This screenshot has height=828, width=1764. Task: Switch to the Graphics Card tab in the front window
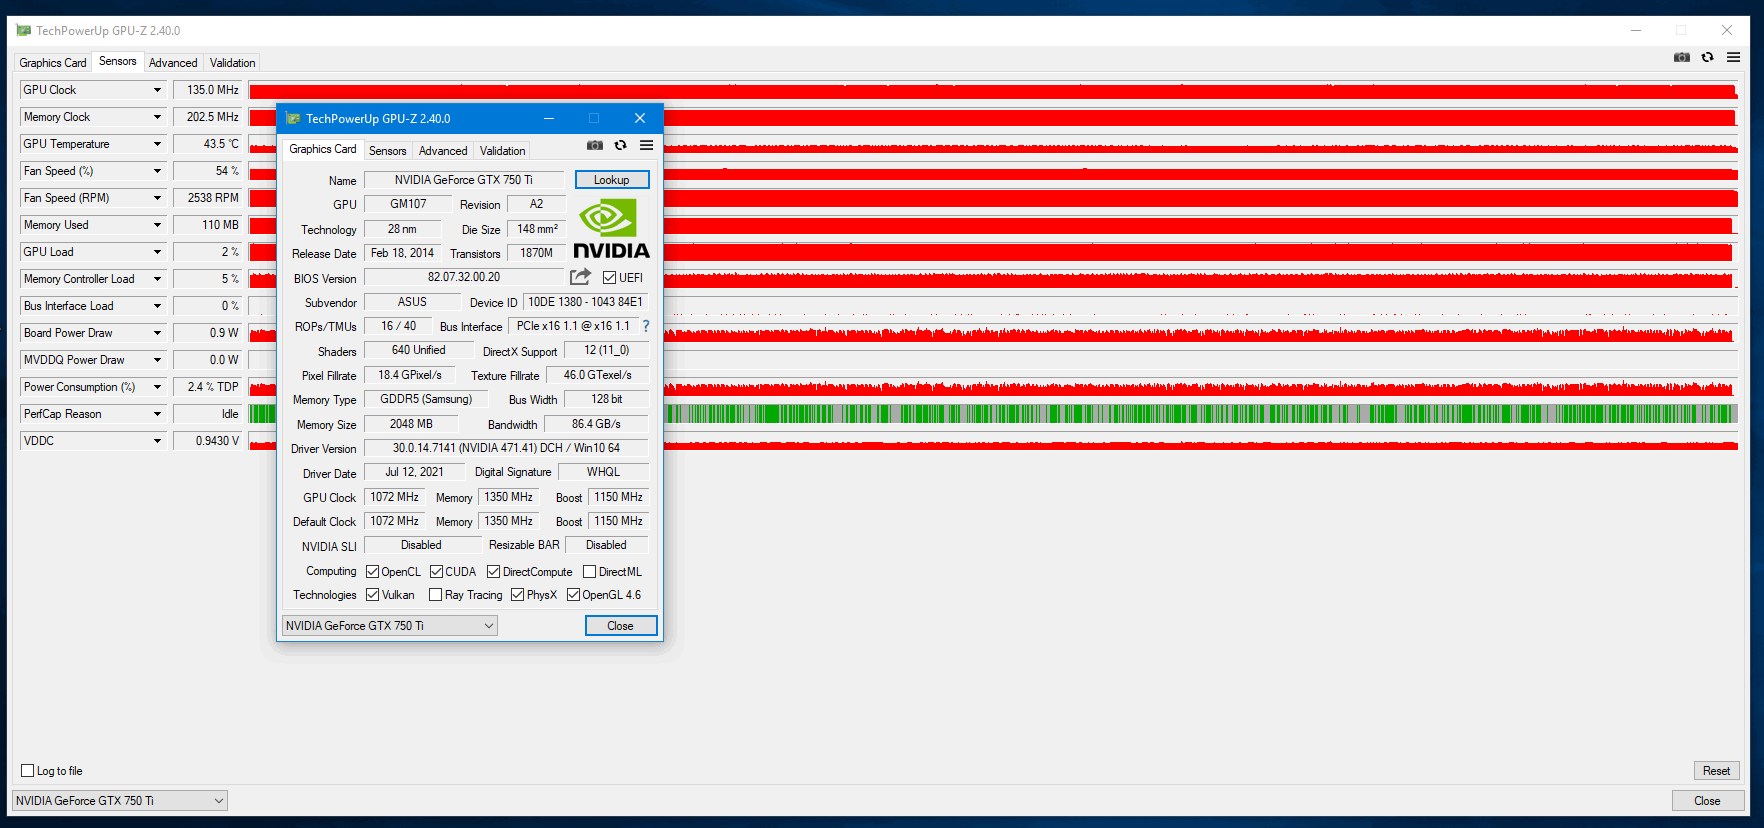pyautogui.click(x=322, y=149)
